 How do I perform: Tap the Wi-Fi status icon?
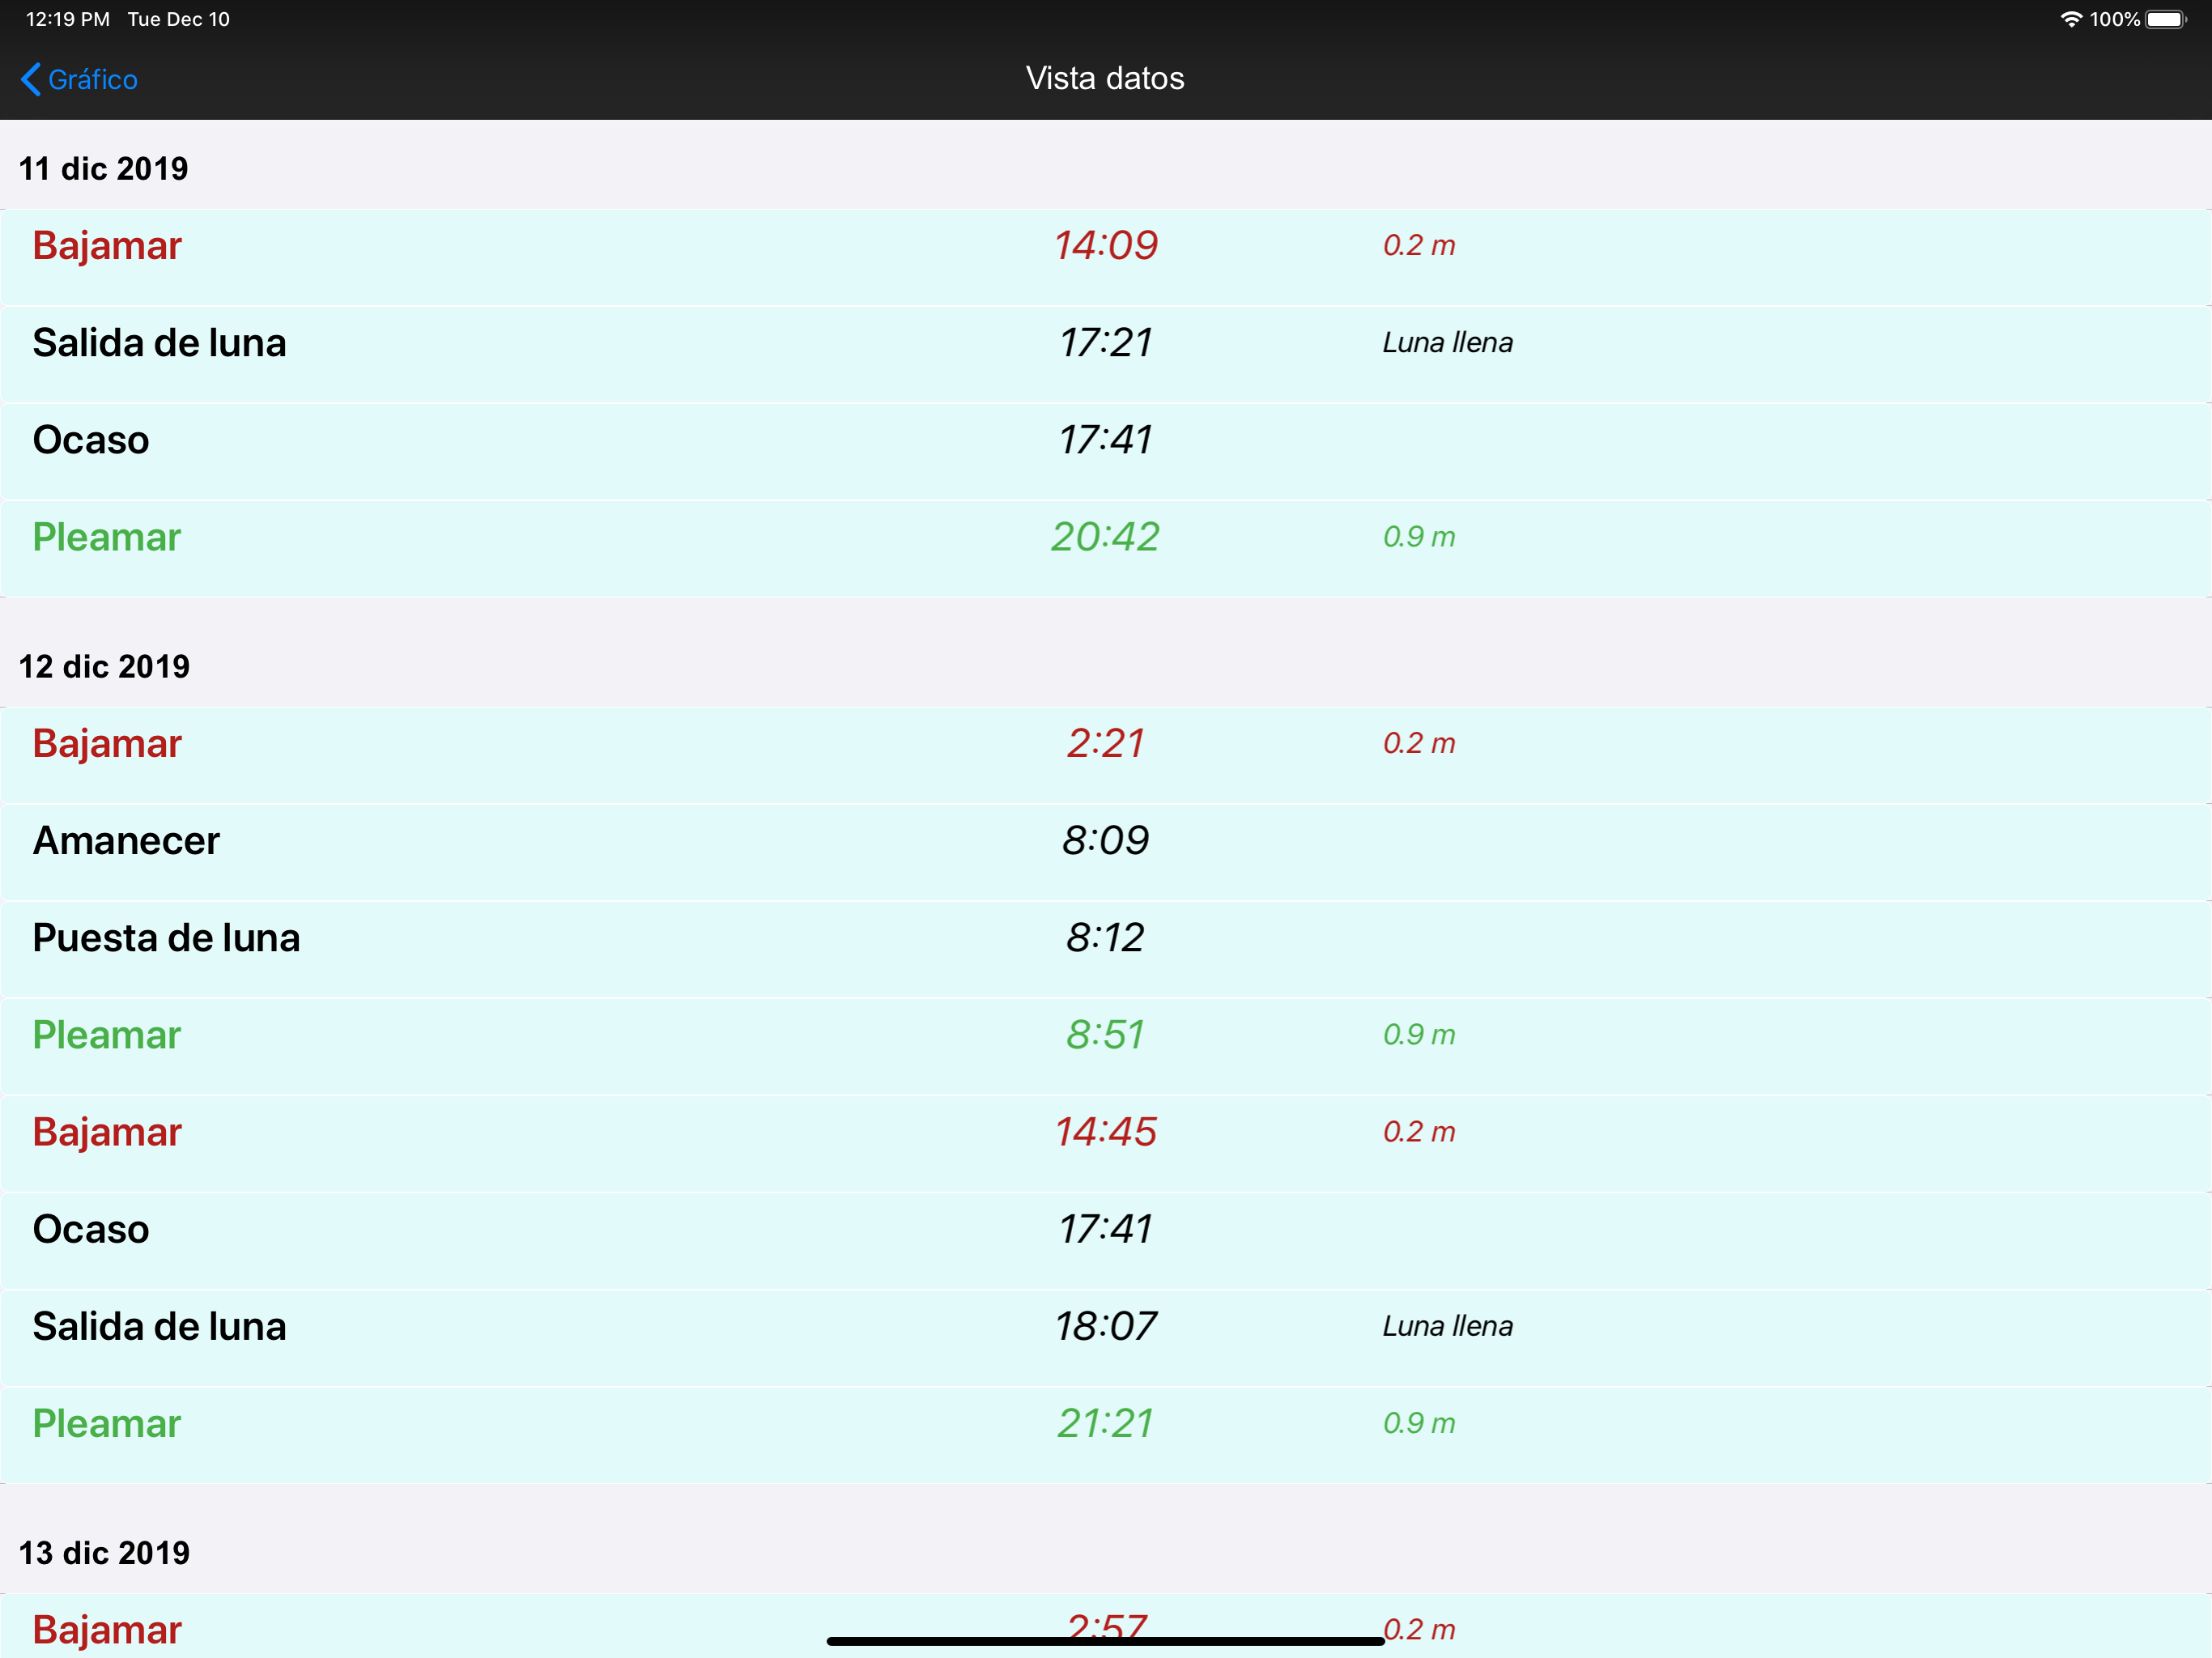point(2070,19)
